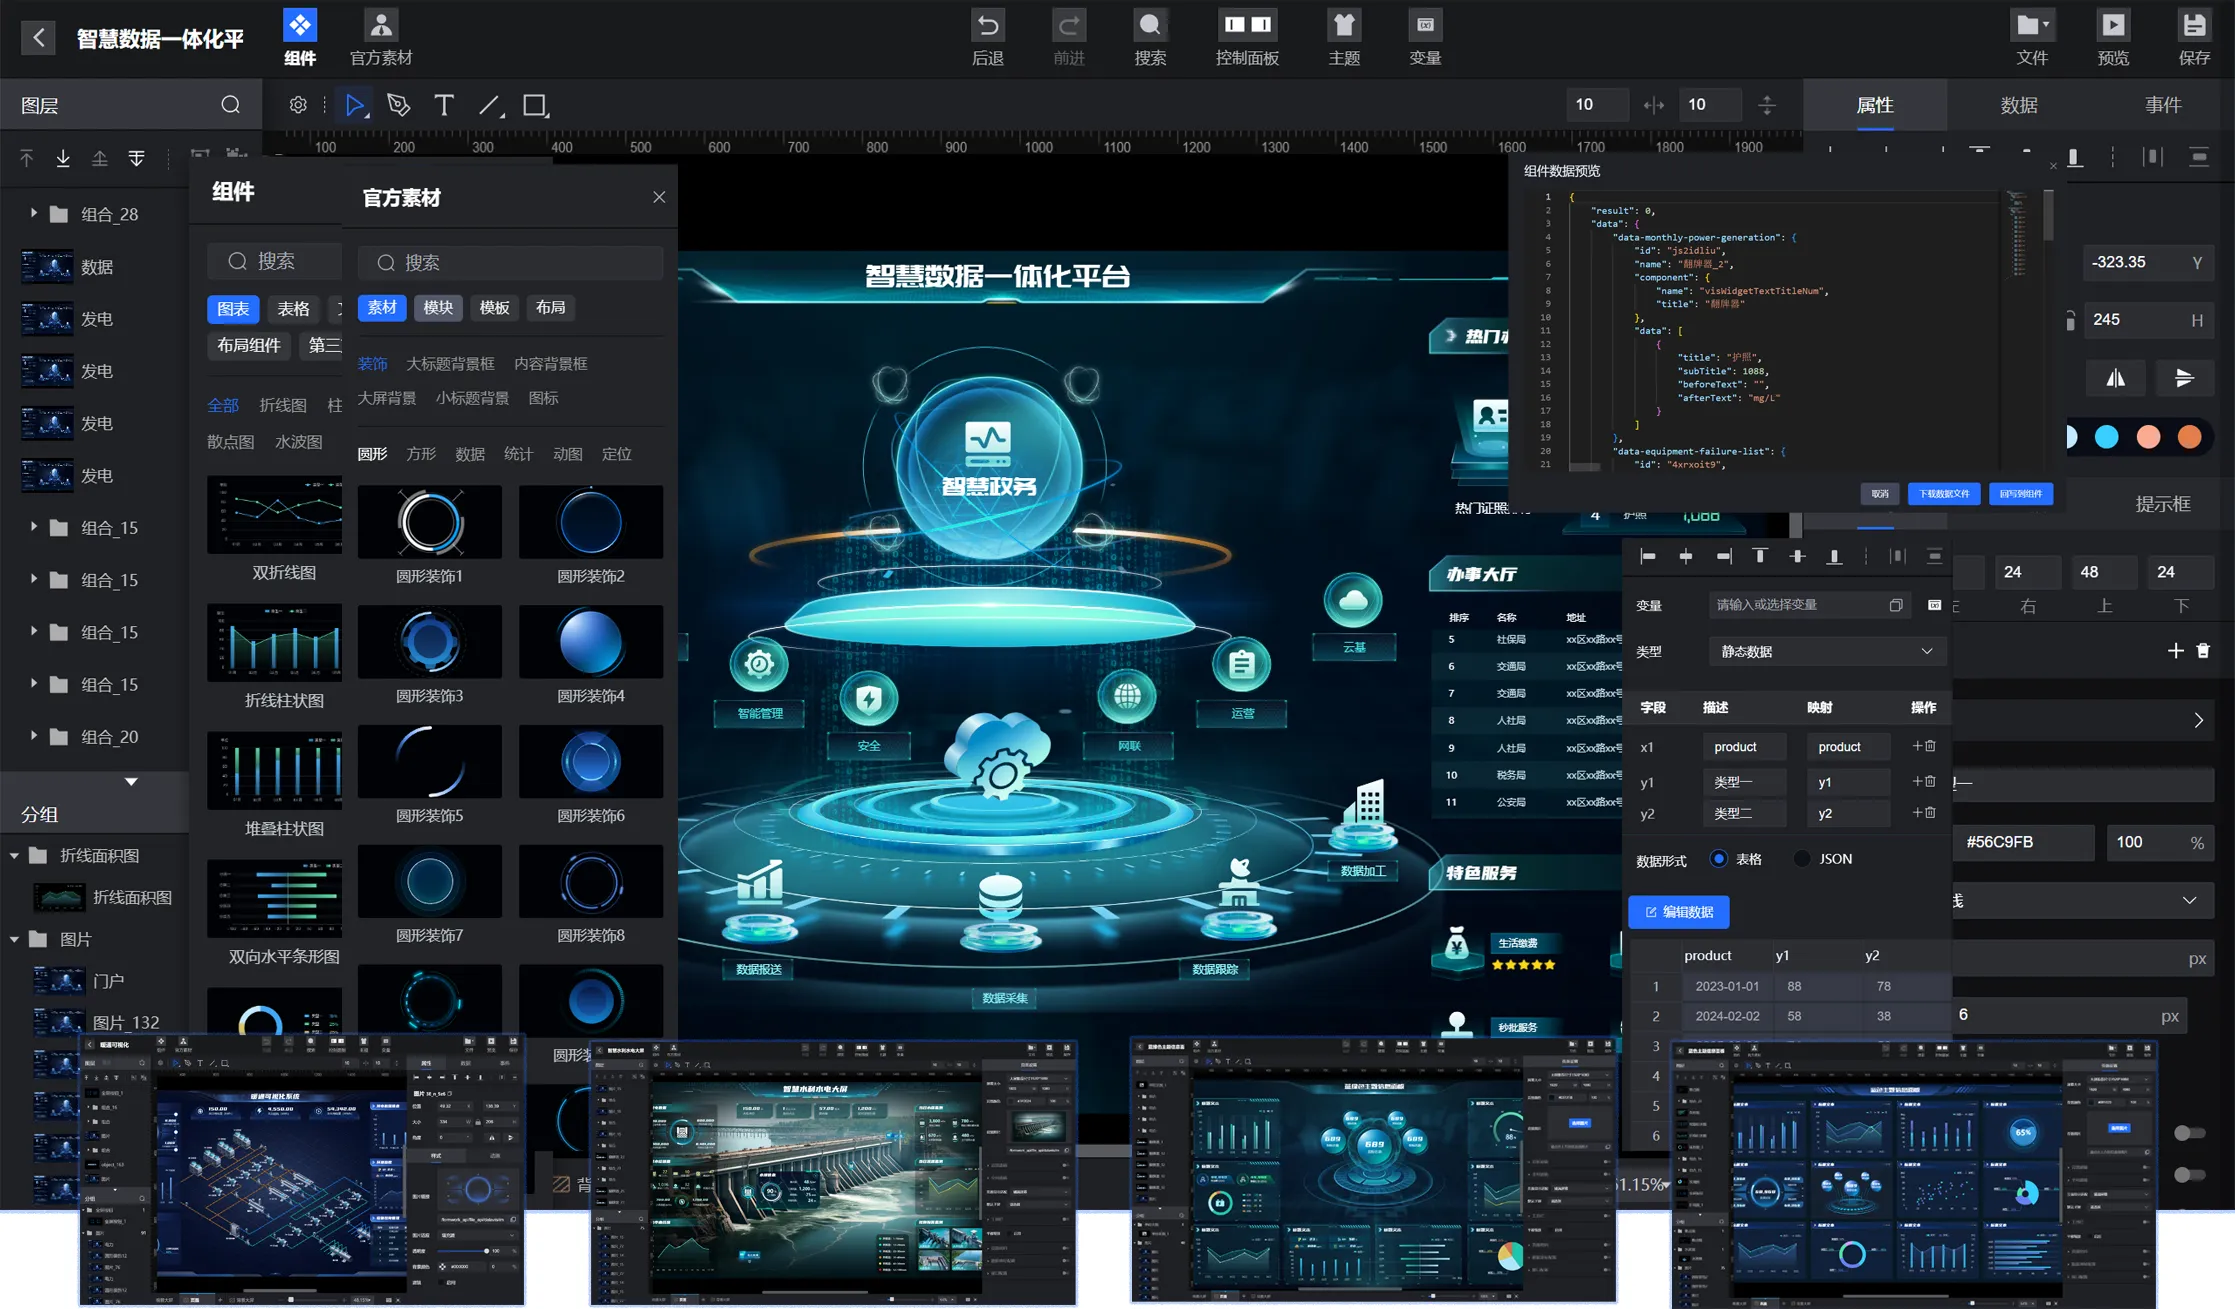Viewport: 2235px width, 1309px height.
Task: Click the 2023-01-01 table cell
Action: [1727, 986]
